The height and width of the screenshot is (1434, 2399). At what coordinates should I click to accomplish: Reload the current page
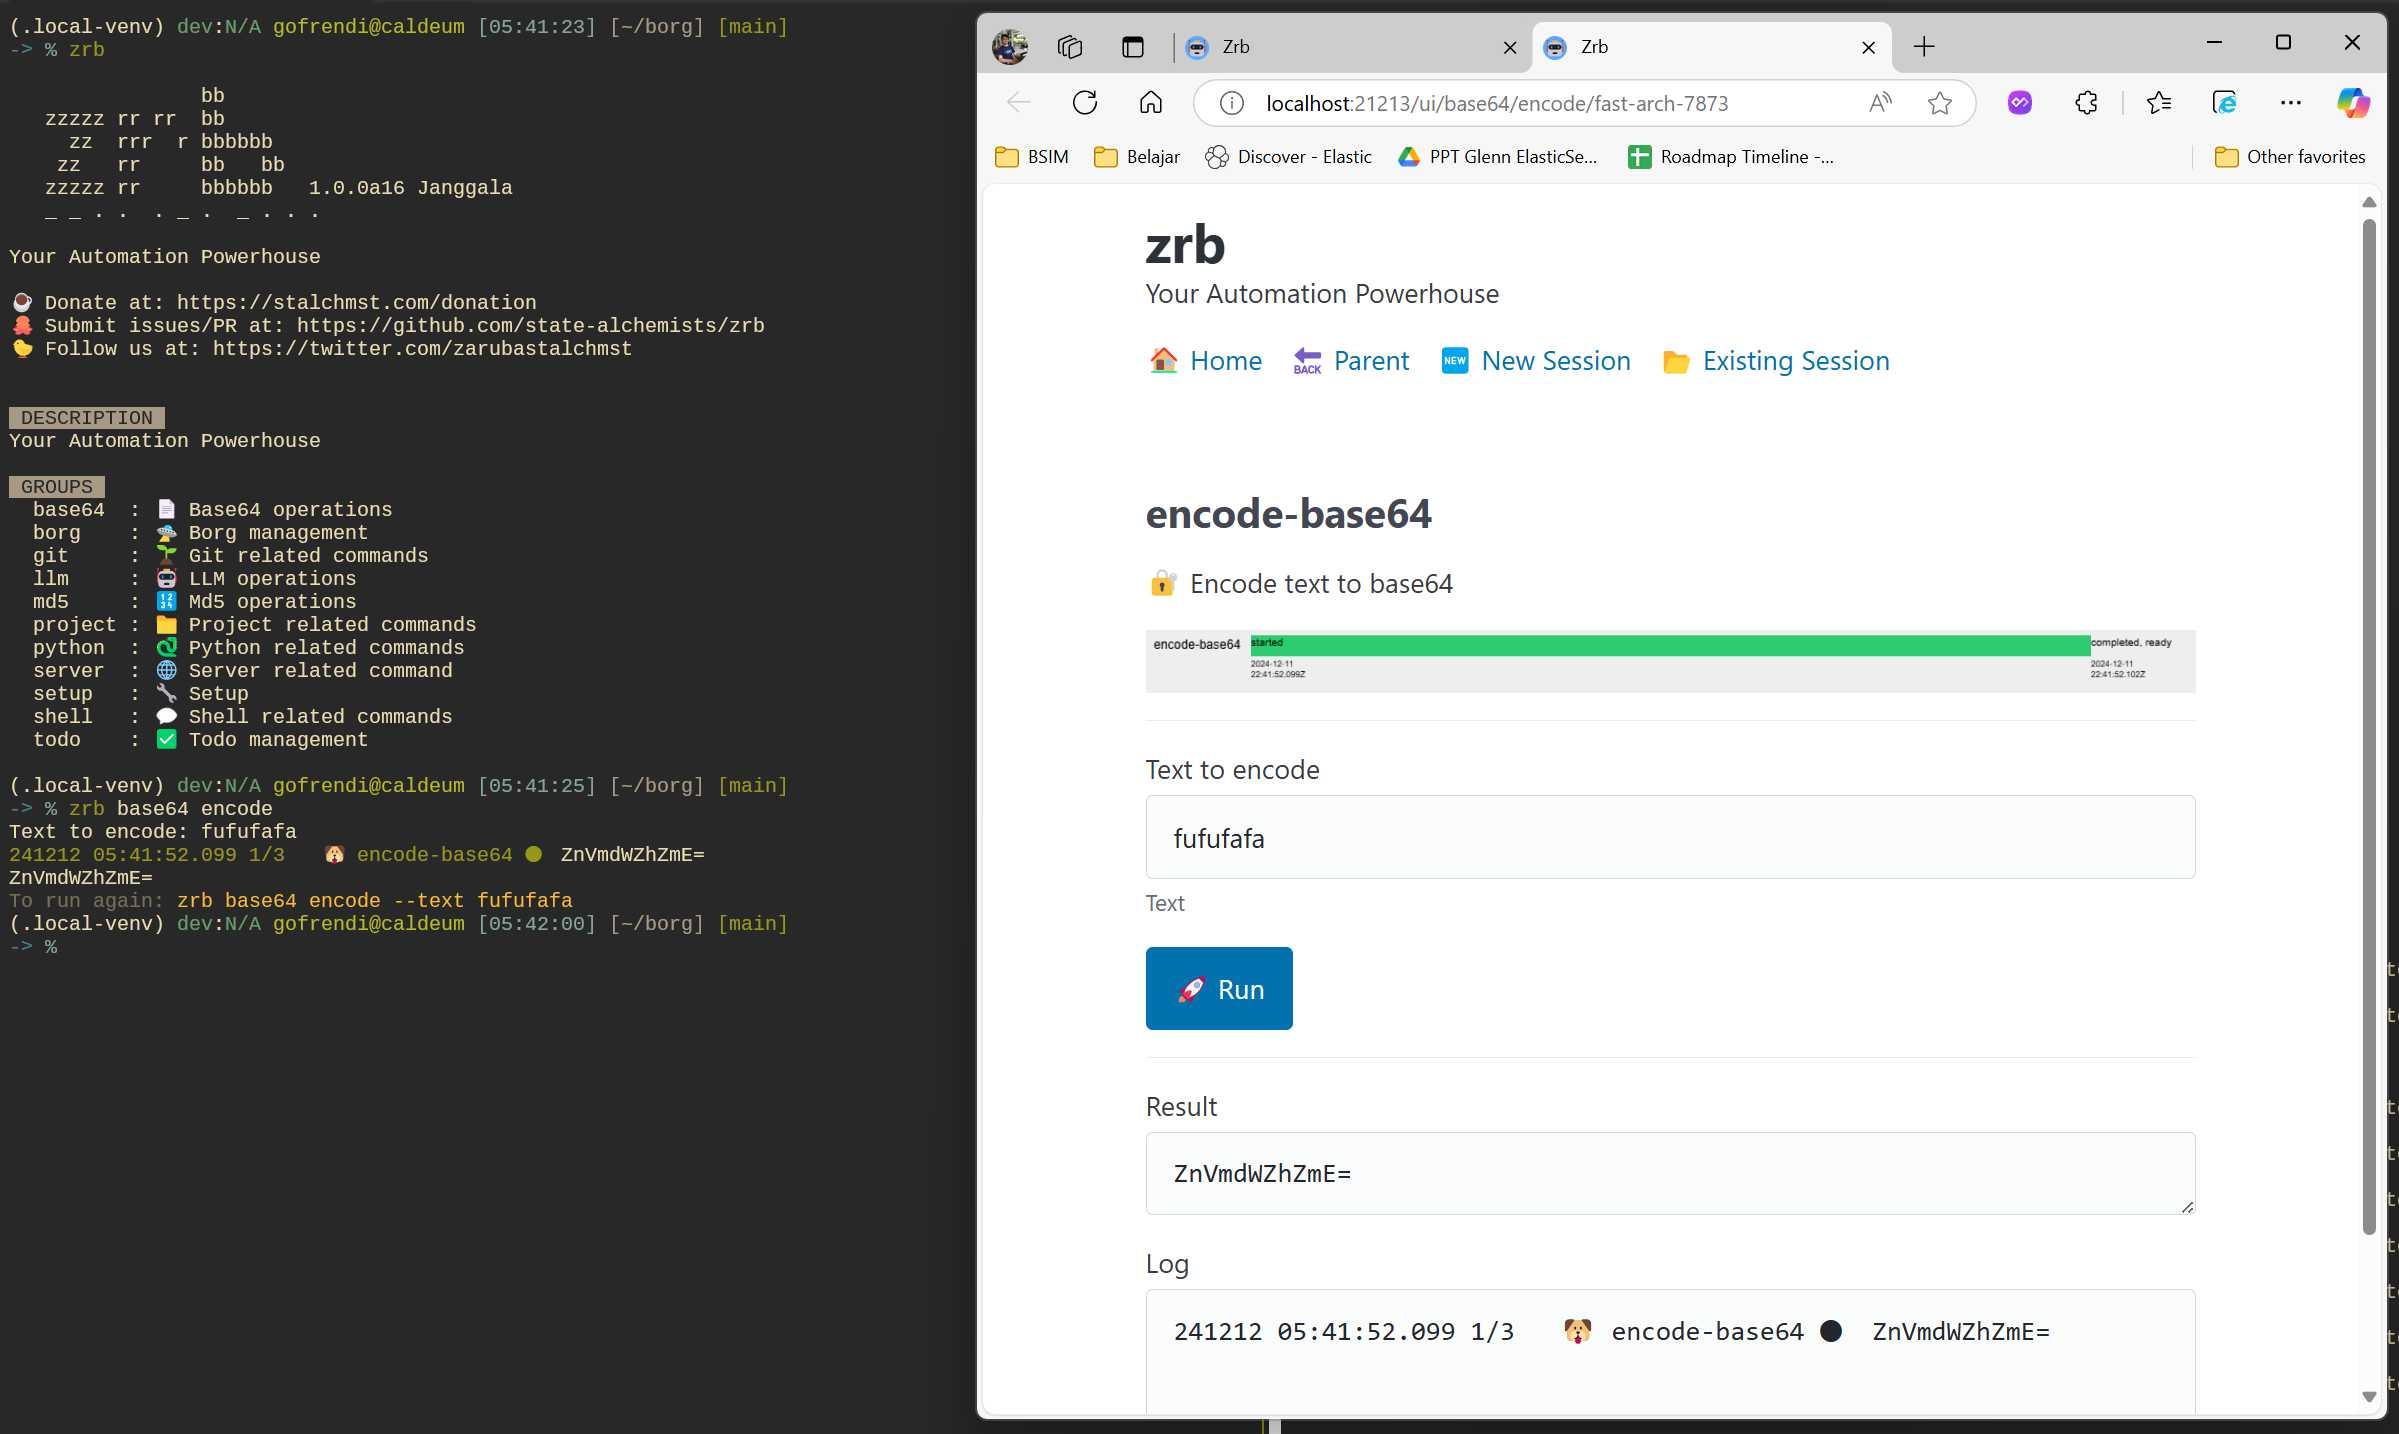click(1085, 103)
